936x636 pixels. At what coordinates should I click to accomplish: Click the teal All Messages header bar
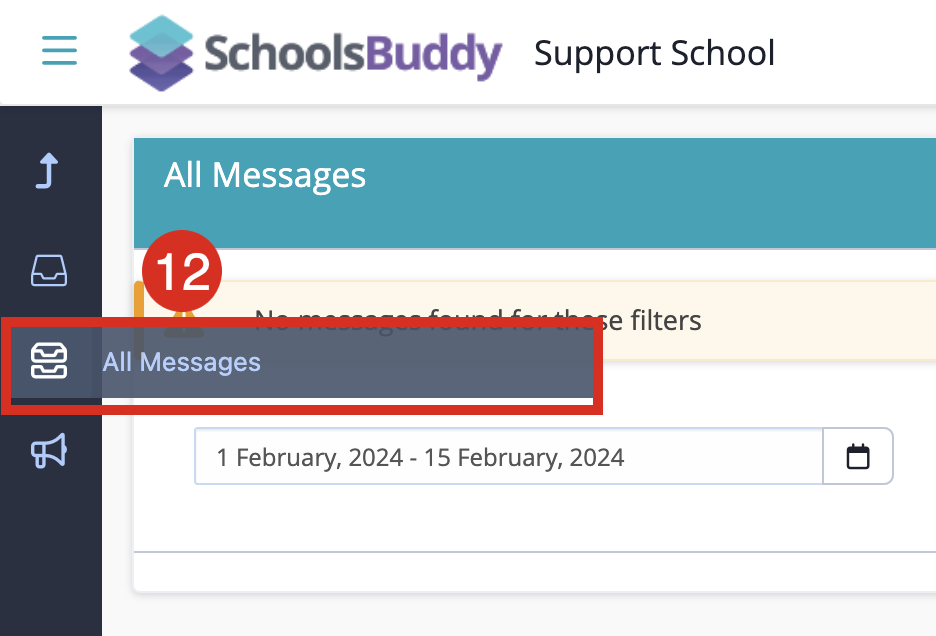coord(650,192)
